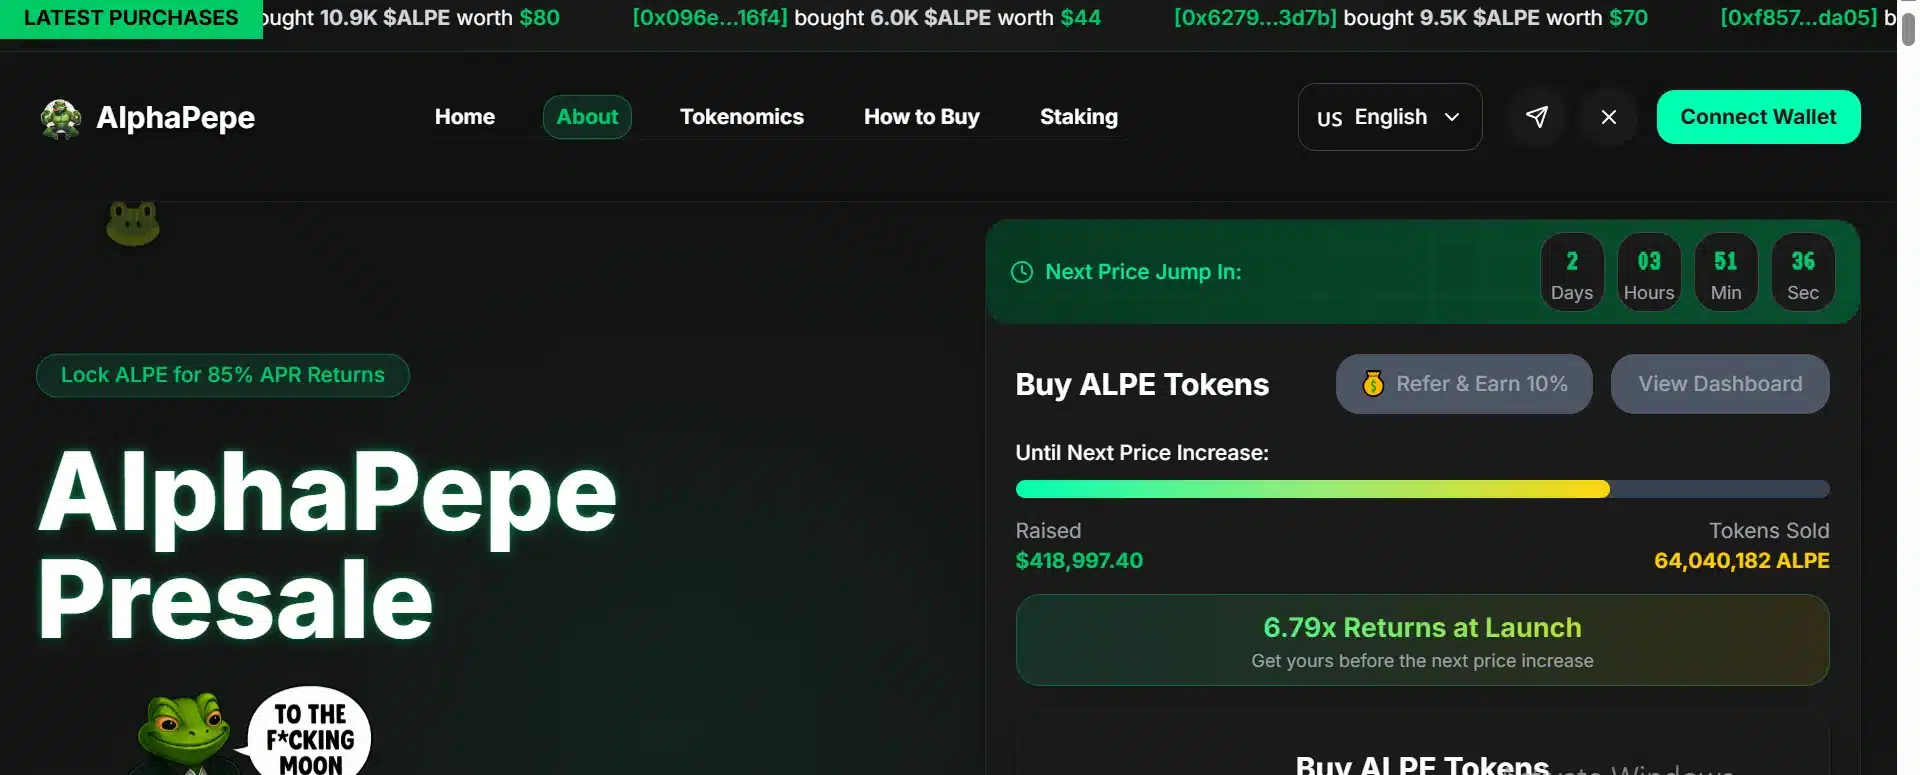Screen dimensions: 1920x775
Task: Click the US flag icon in language selector
Action: [x=1329, y=117]
